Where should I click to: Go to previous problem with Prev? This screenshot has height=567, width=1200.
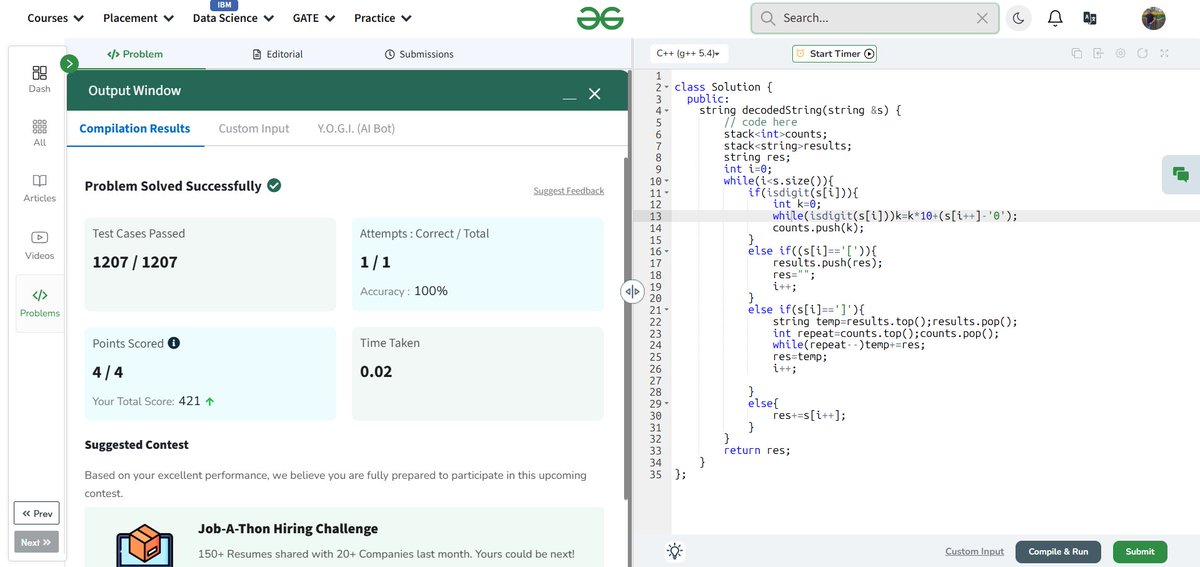coord(36,513)
